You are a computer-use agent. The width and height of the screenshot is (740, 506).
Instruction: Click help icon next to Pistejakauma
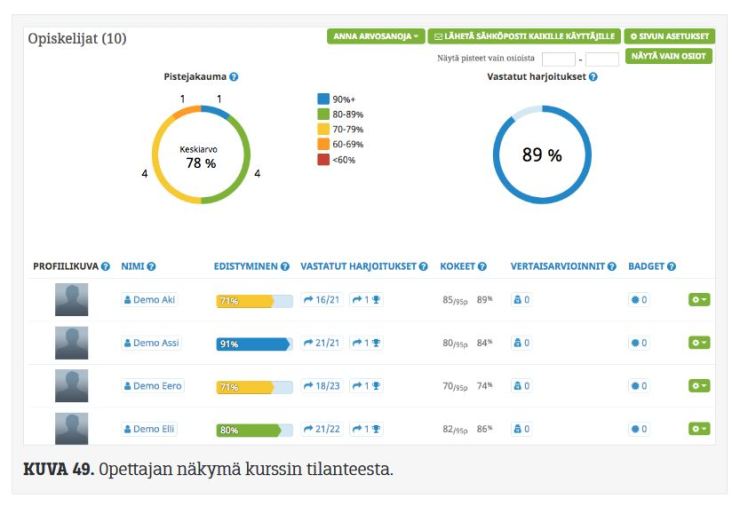click(234, 76)
